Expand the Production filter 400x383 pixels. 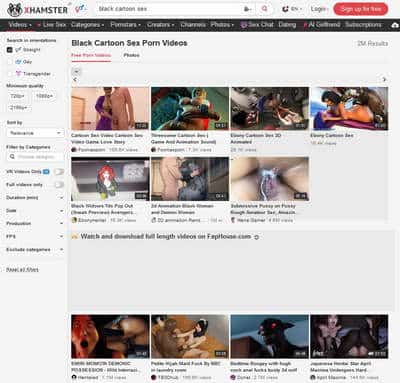[35, 224]
